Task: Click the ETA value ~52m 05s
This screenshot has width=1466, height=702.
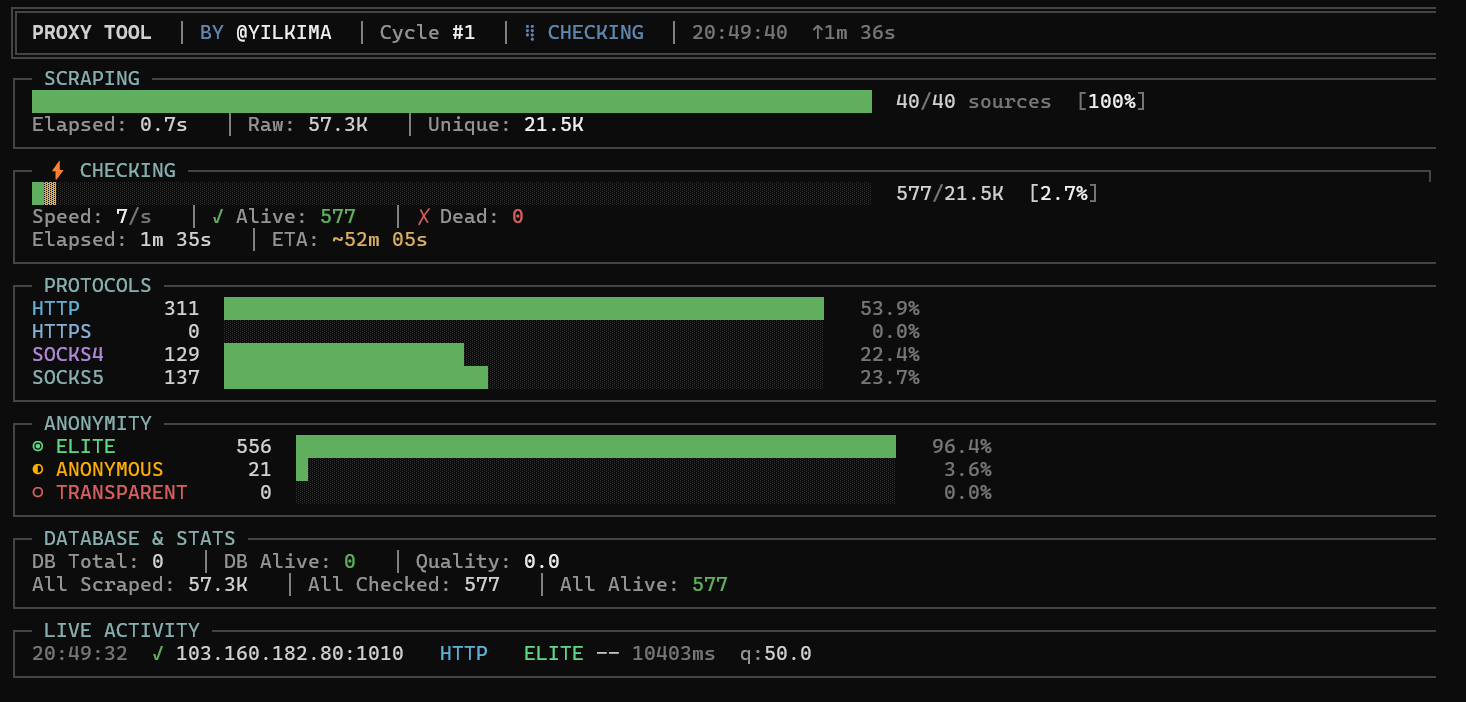Action: tap(379, 240)
